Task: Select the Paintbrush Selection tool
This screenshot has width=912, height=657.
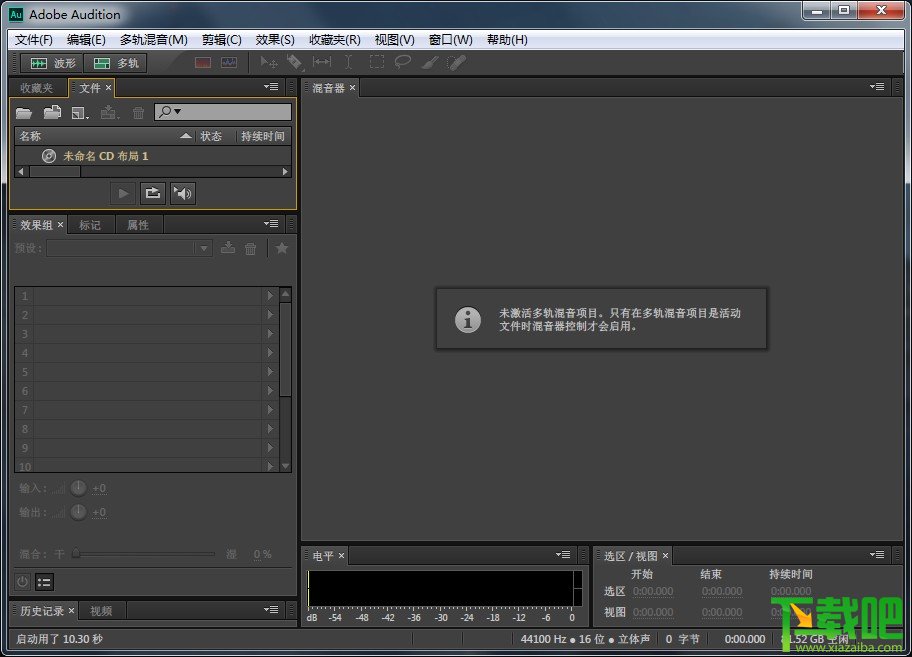Action: coord(429,62)
